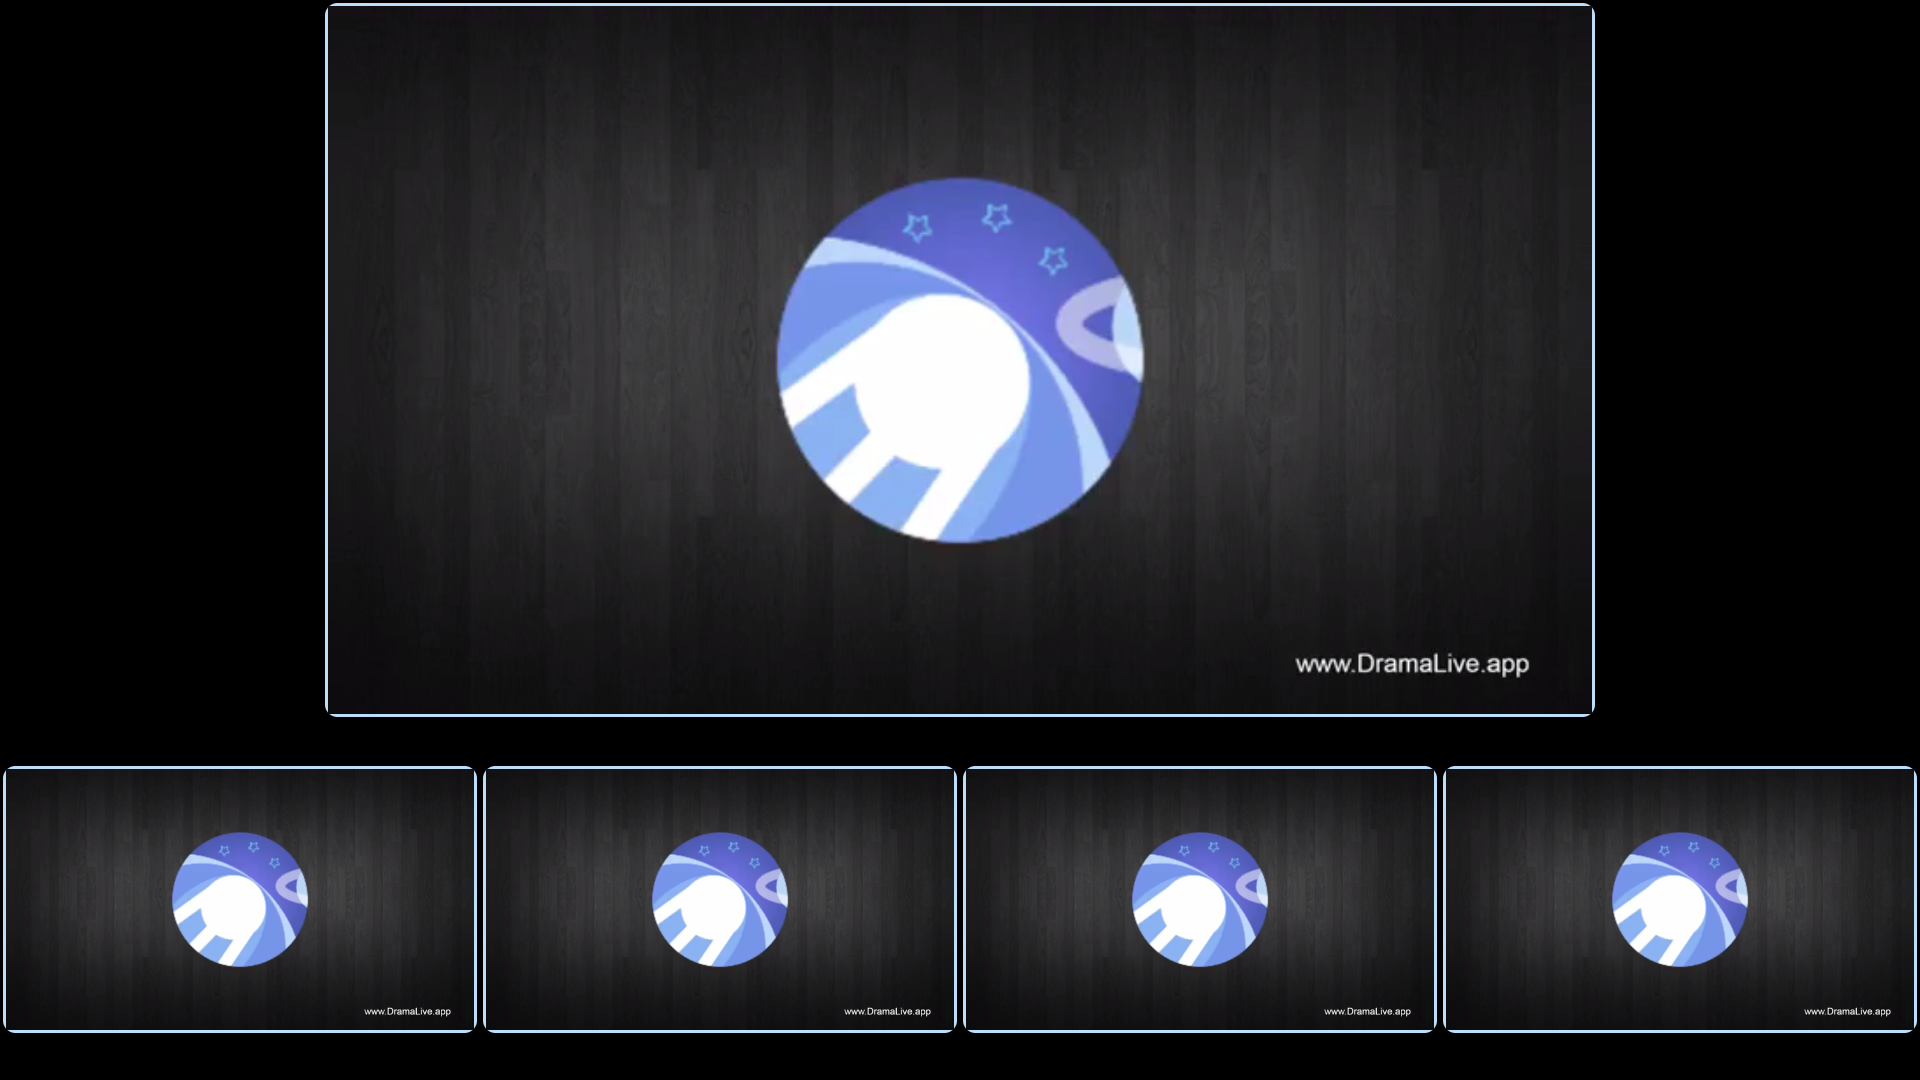
Task: Click the www.DramaLive.app watermark on third thumbnail
Action: pyautogui.click(x=1366, y=1011)
